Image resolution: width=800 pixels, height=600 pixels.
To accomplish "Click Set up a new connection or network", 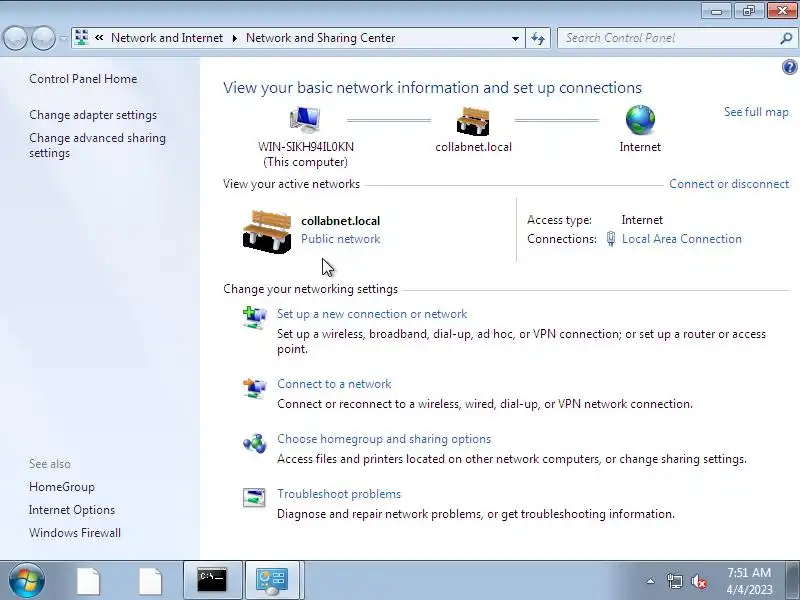I will click(372, 314).
